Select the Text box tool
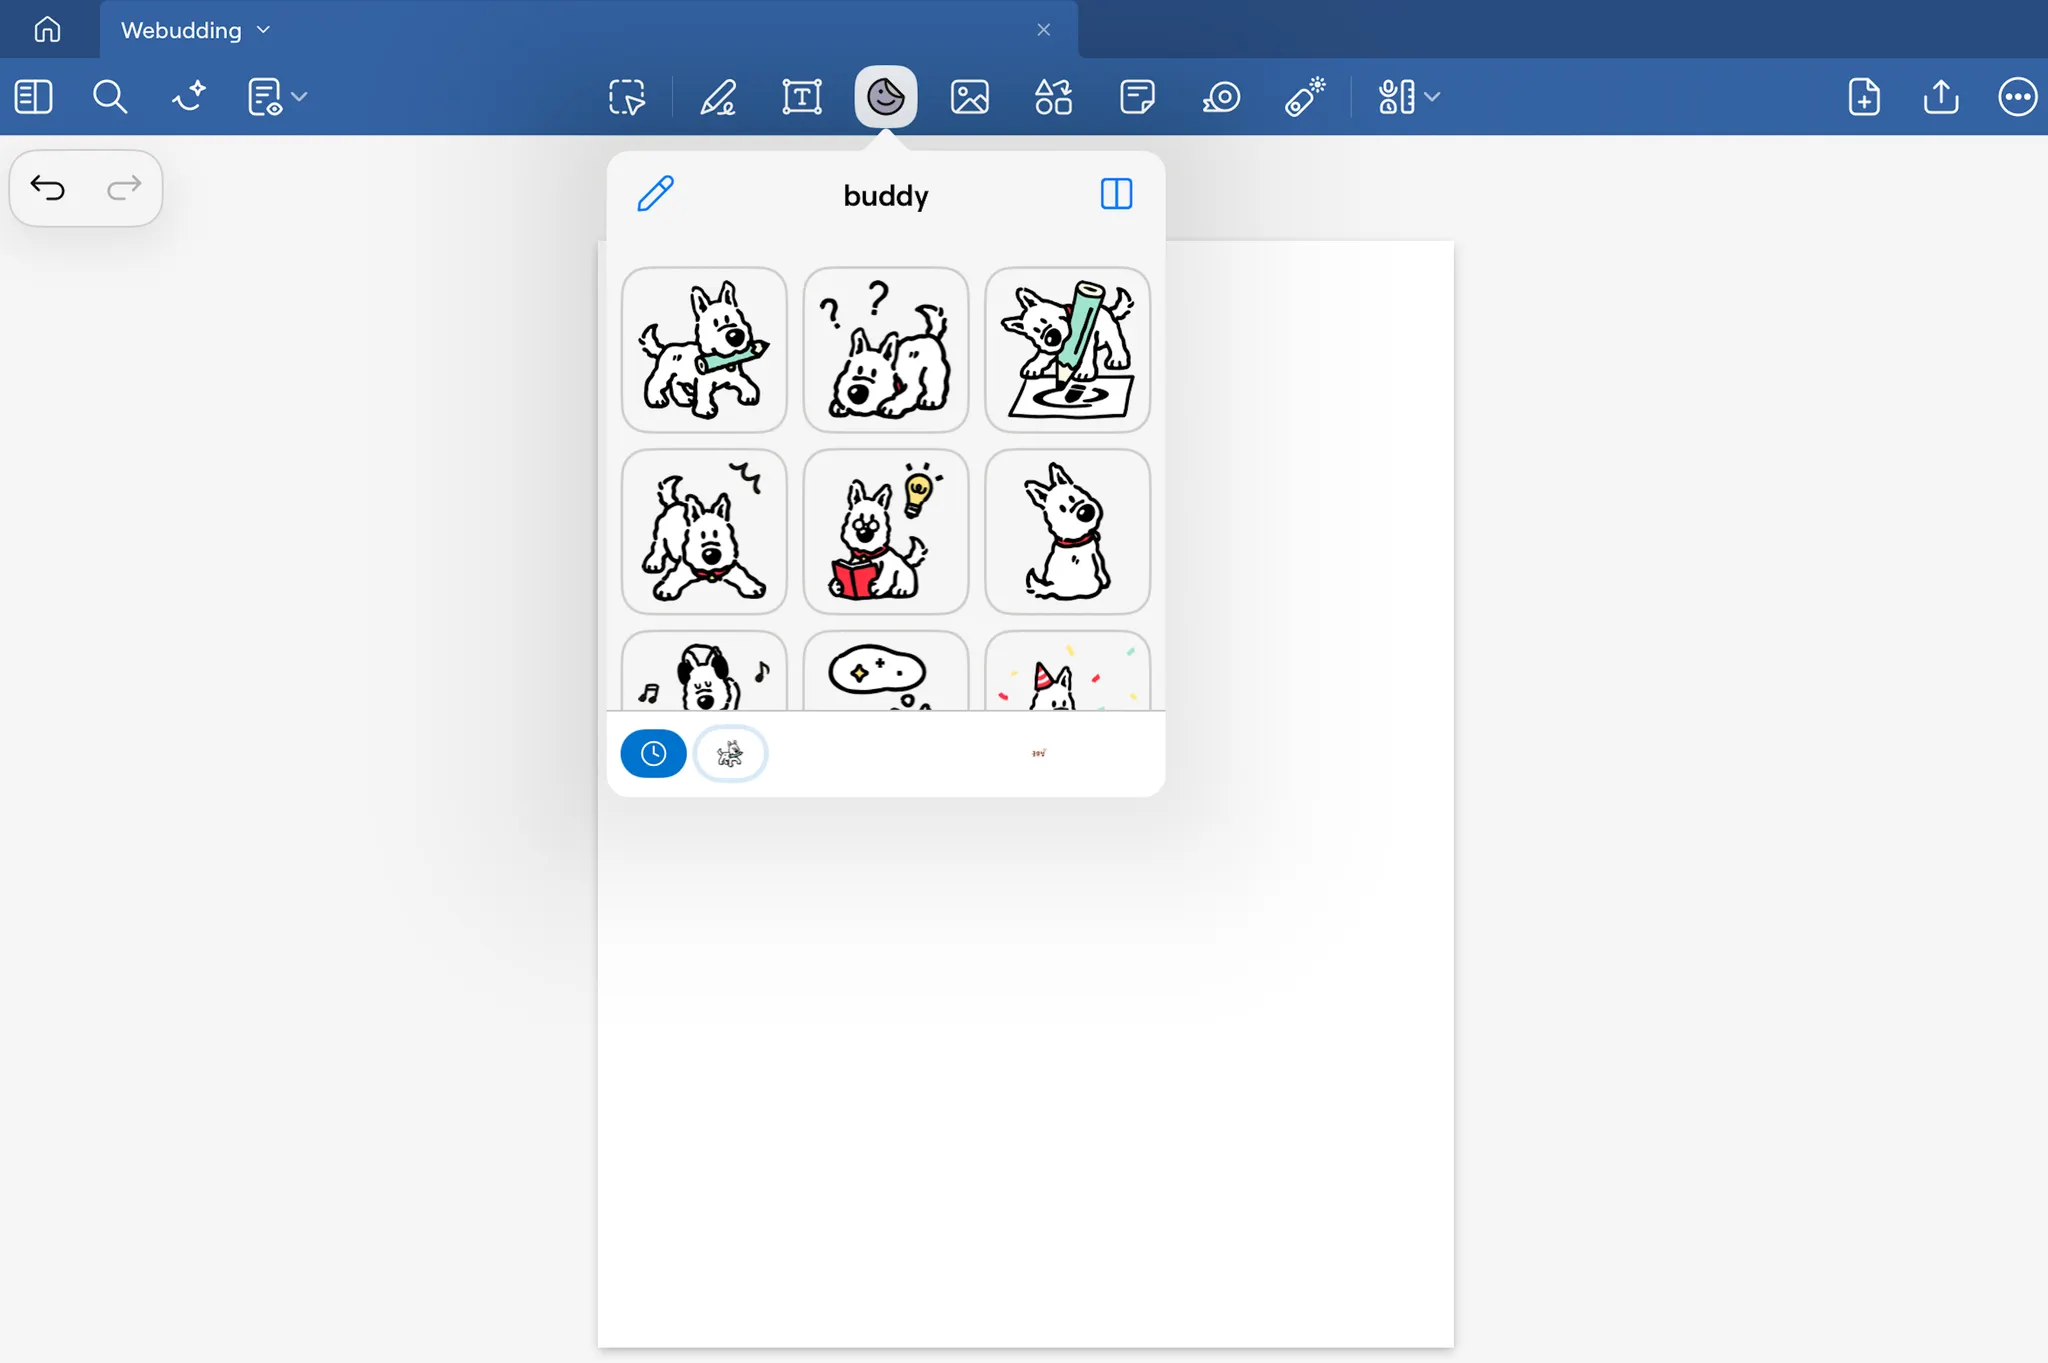The width and height of the screenshot is (2048, 1363). click(801, 97)
